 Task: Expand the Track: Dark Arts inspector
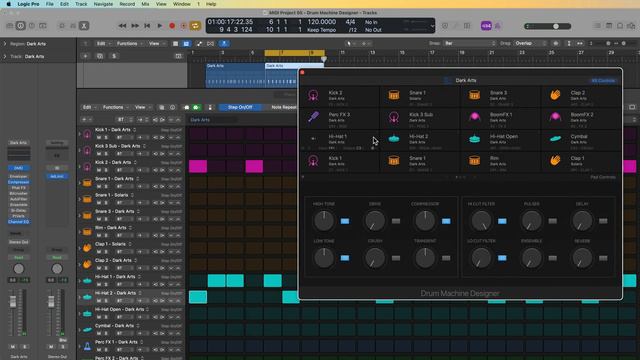(5, 56)
